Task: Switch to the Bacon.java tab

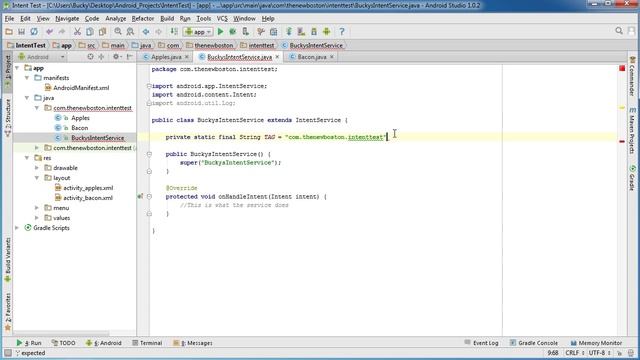Action: (311, 57)
